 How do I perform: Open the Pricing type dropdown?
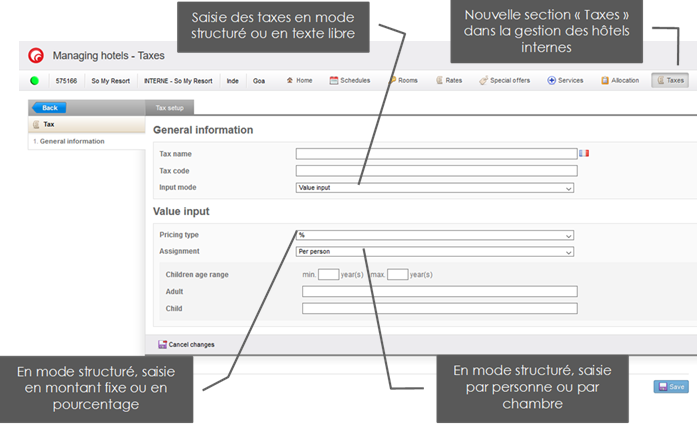435,236
